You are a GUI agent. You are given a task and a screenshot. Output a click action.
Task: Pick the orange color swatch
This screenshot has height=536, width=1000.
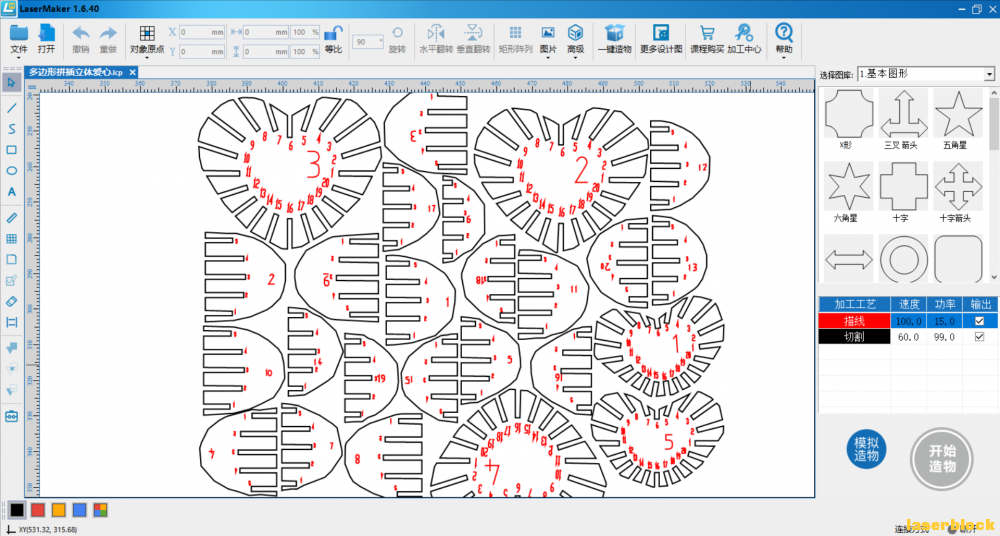coord(59,510)
